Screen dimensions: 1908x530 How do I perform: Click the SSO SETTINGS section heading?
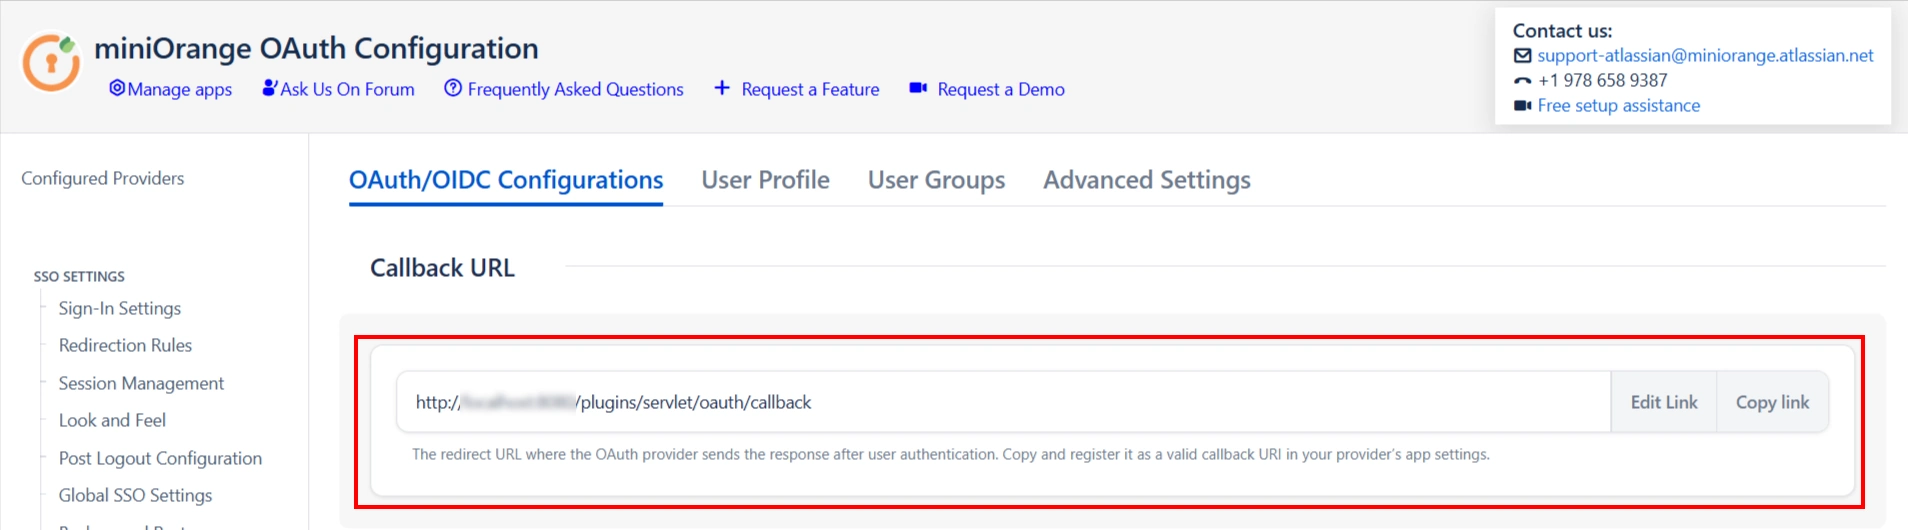tap(79, 276)
